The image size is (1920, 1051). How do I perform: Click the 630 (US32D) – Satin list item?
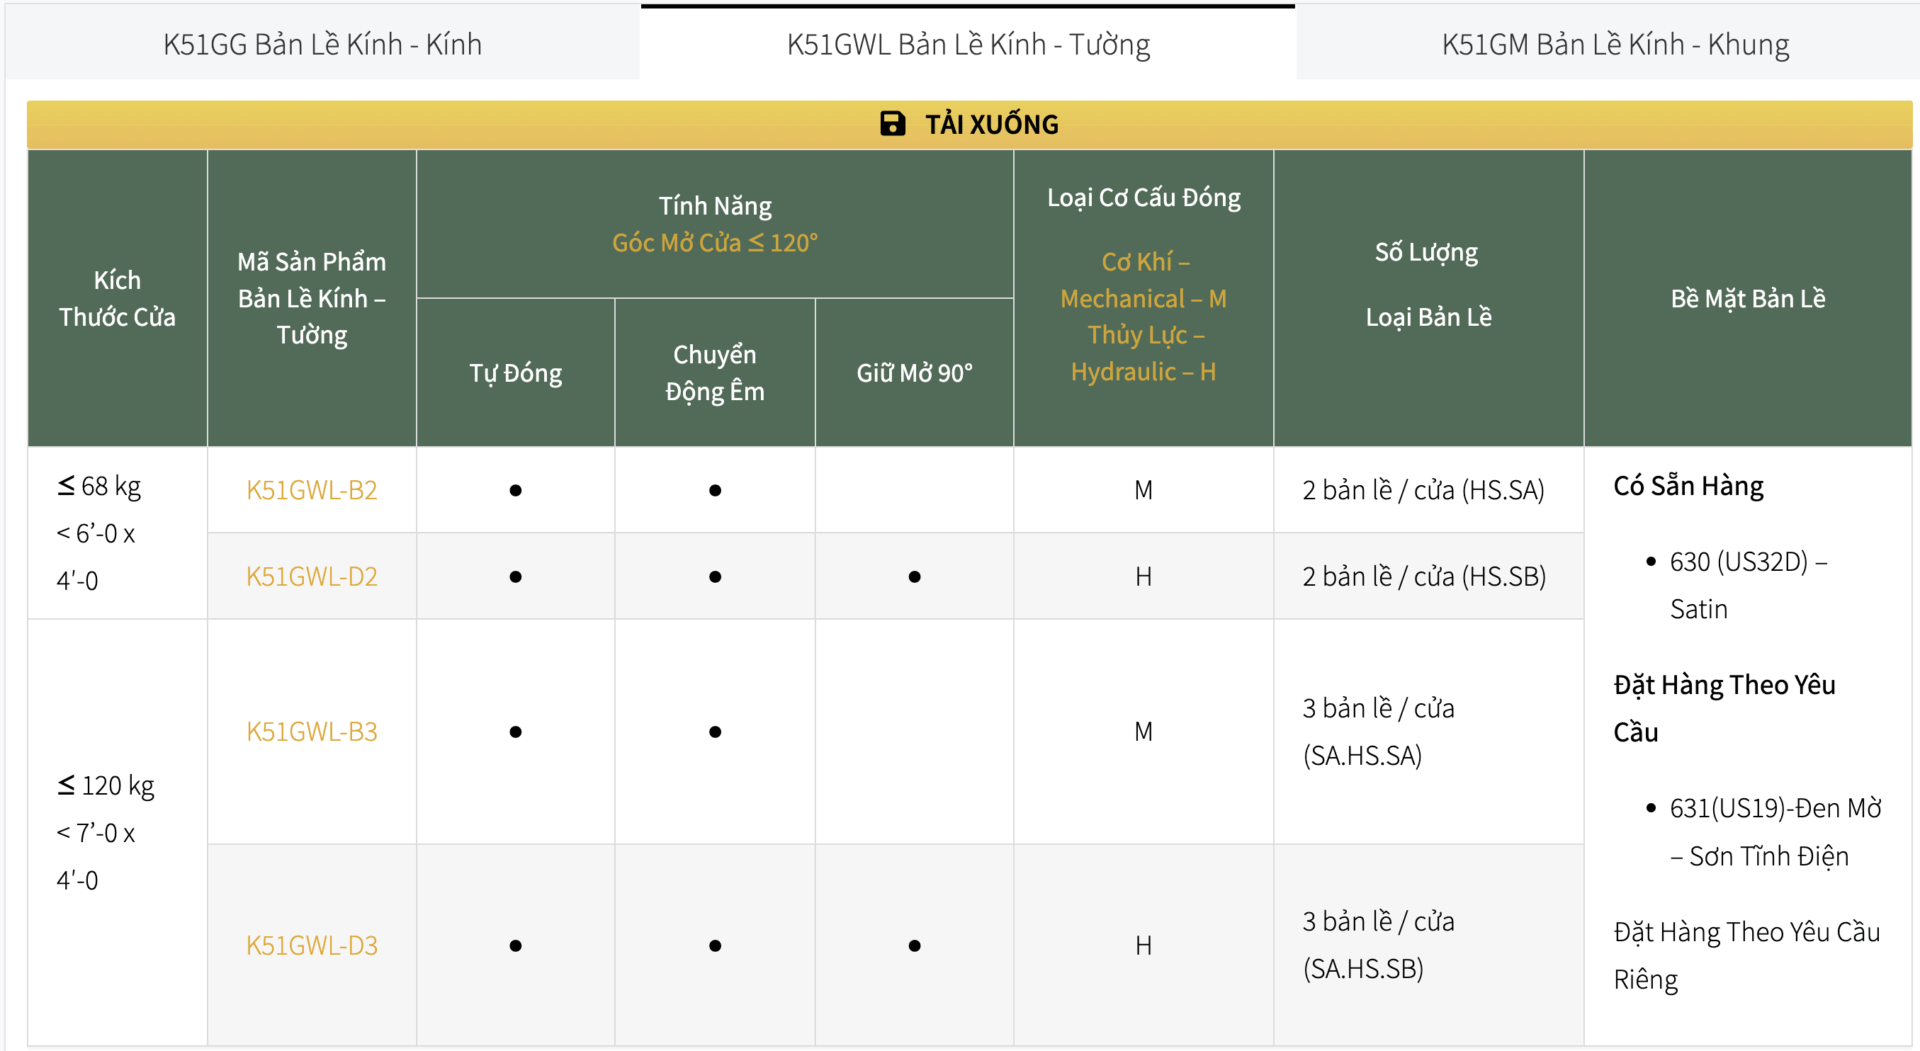pos(1750,585)
